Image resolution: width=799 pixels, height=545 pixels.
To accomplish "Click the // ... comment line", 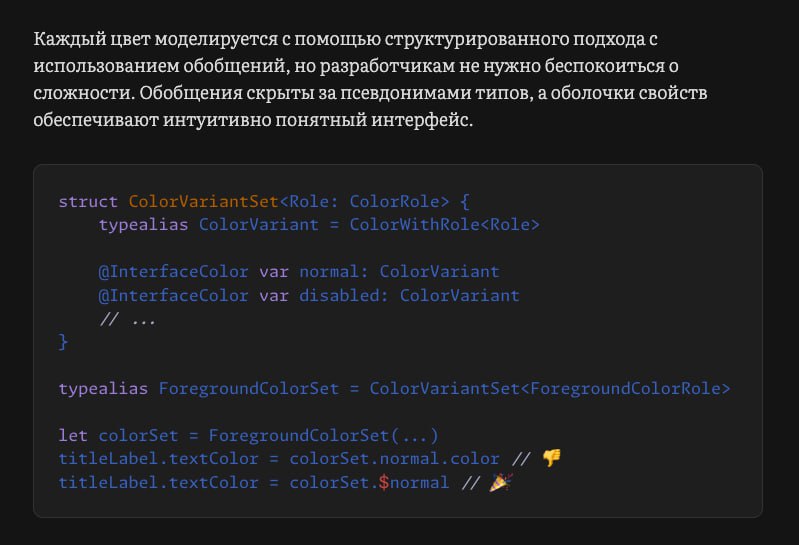I will pos(128,319).
